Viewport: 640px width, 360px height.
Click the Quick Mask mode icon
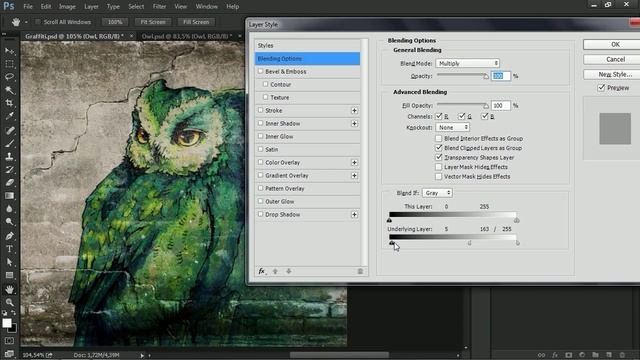point(9,341)
